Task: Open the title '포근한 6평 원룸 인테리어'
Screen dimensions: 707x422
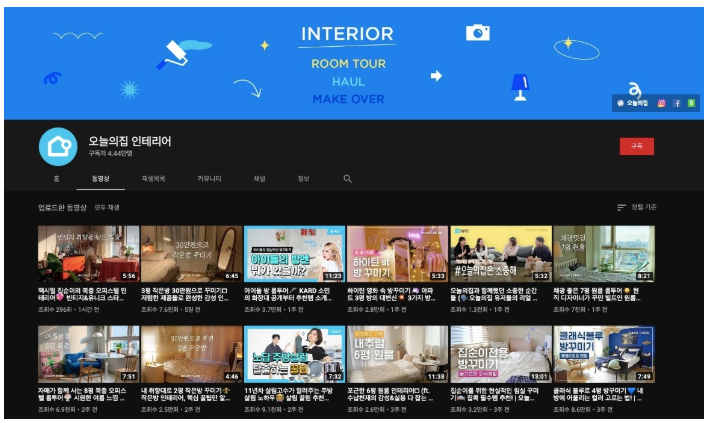Action: (x=390, y=394)
